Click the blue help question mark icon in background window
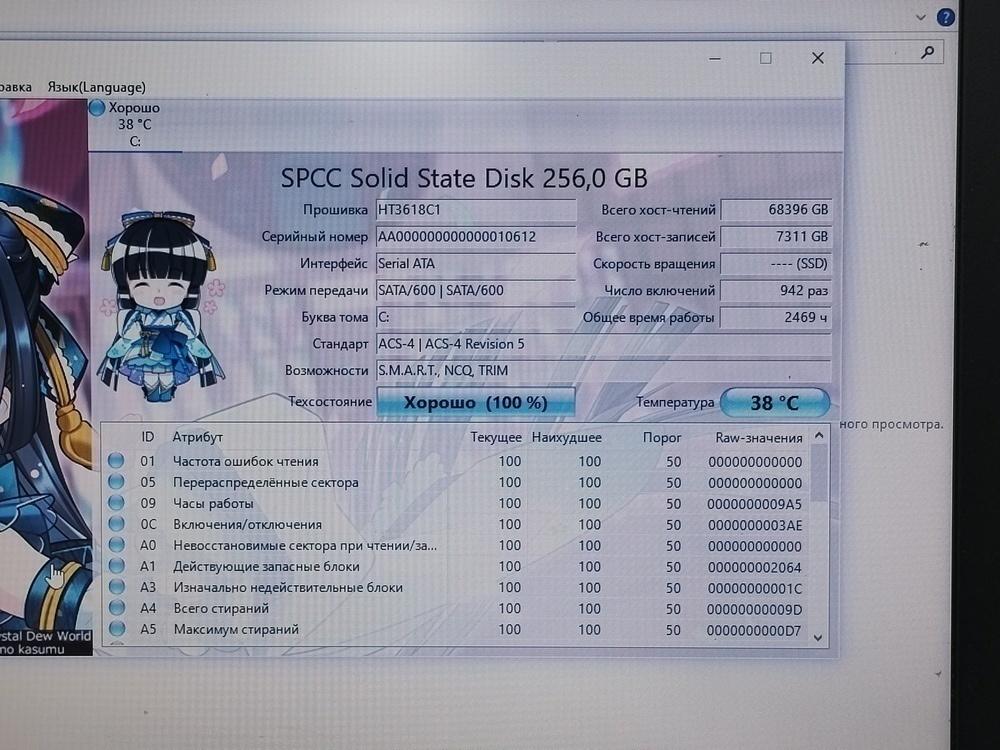This screenshot has height=750, width=1000. pyautogui.click(x=945, y=17)
